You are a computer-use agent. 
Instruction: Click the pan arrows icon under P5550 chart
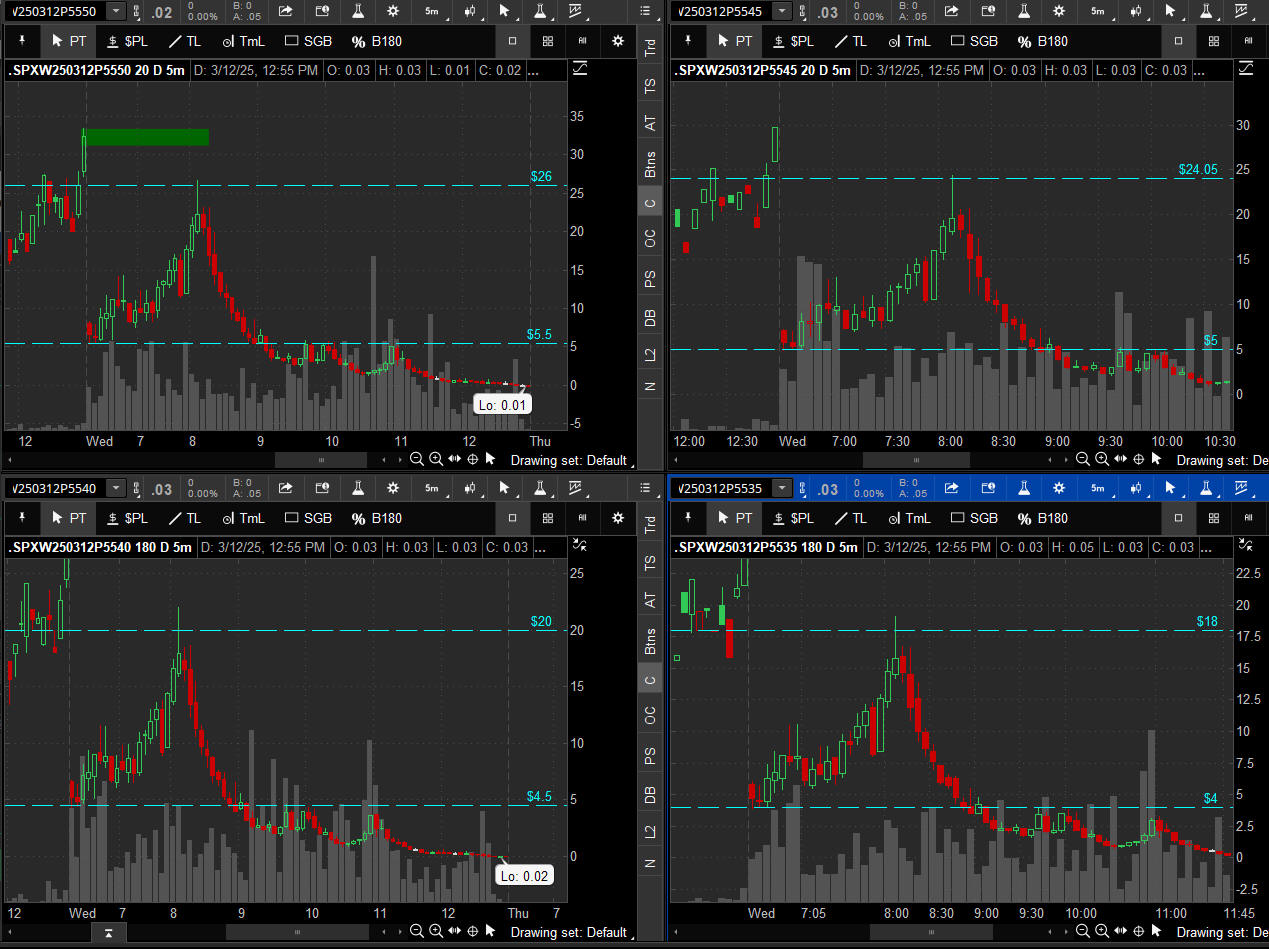pyautogui.click(x=454, y=459)
